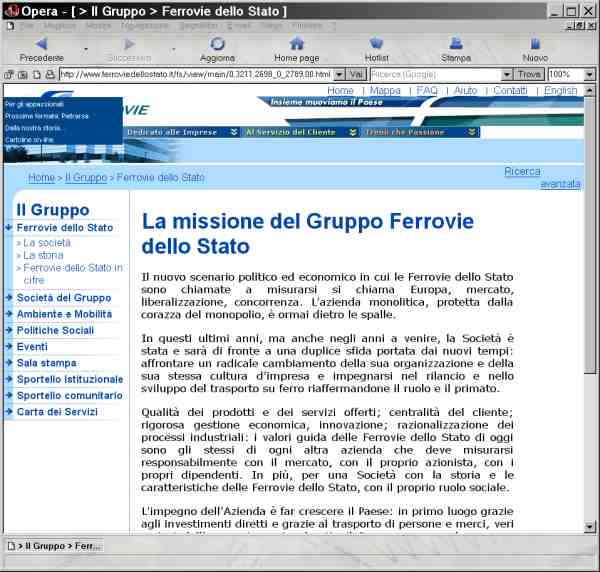Screen dimensions: 600x572
Task: Click Cartoline on-line in the blue box
Action: (29, 140)
